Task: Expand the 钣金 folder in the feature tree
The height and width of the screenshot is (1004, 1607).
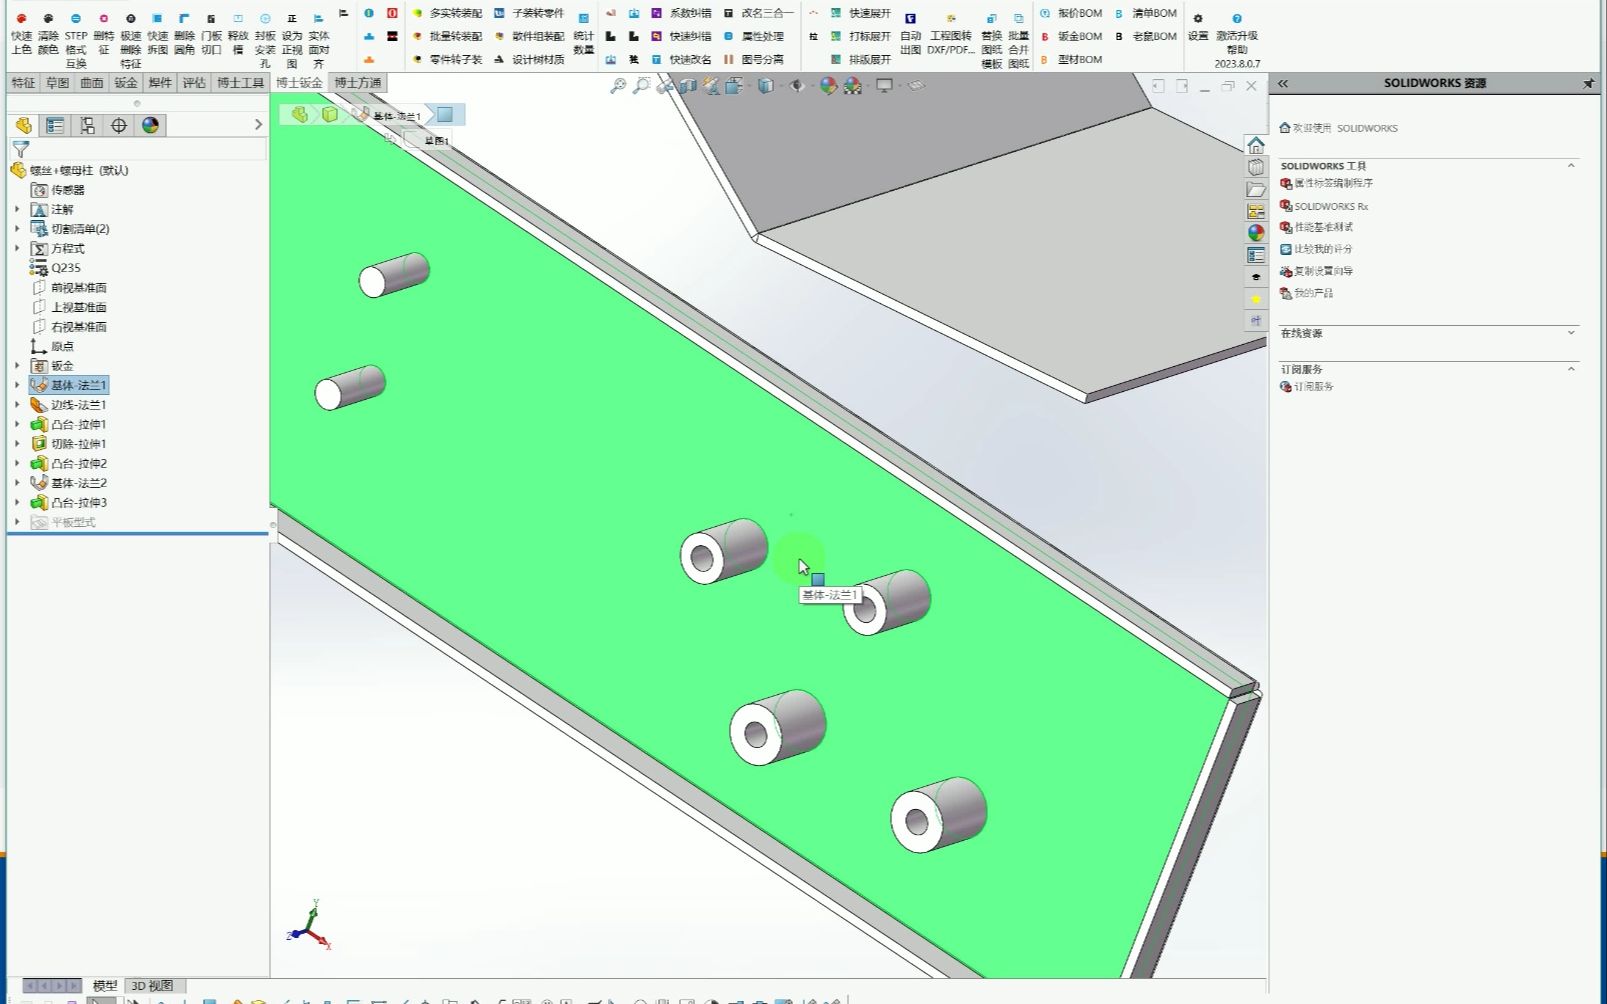Action: [x=16, y=365]
